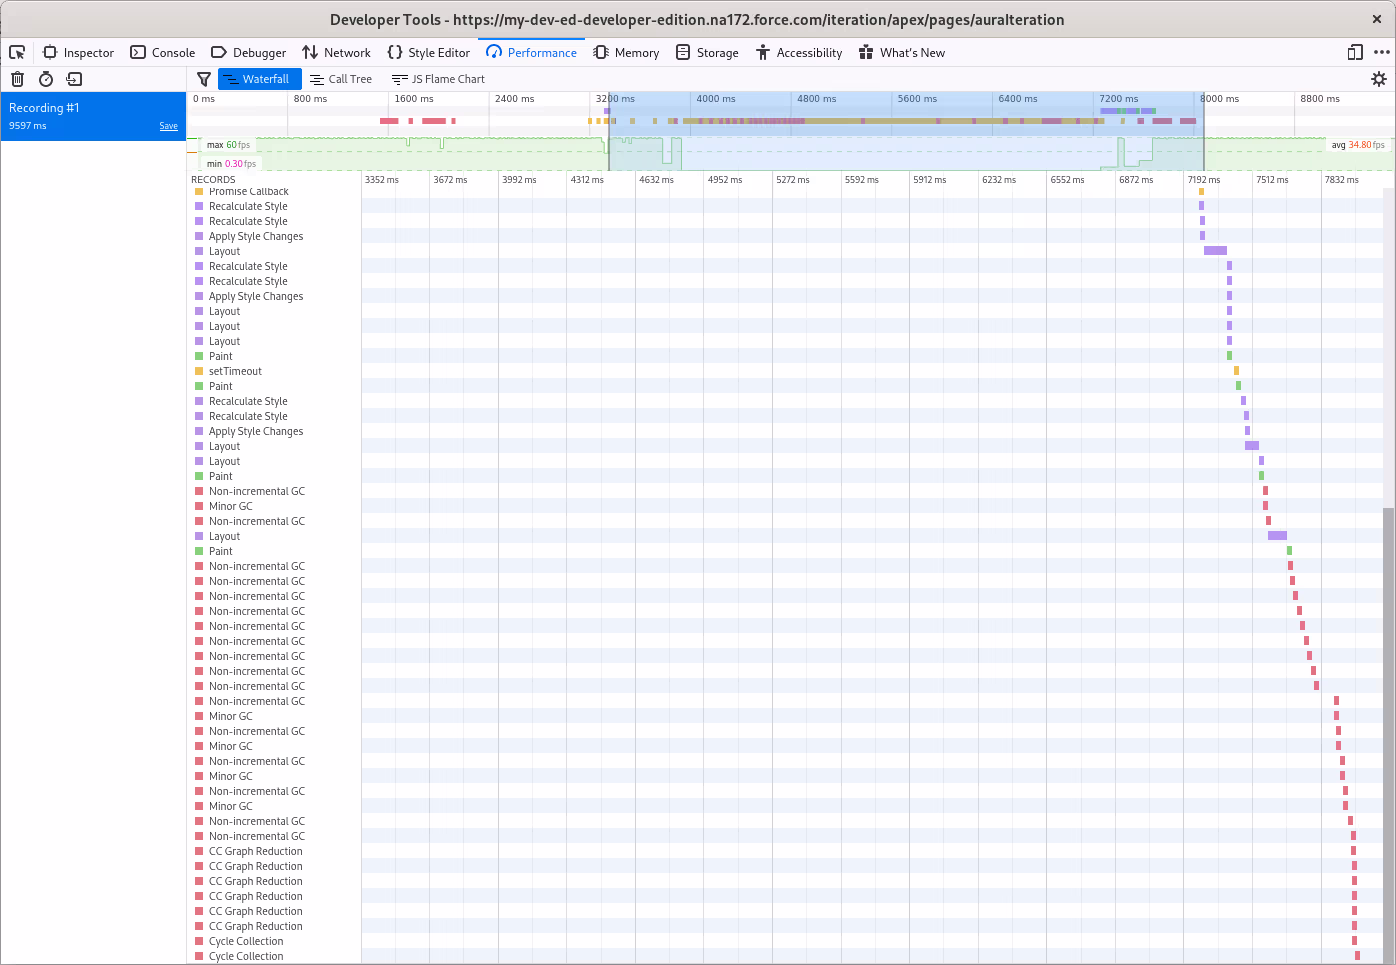Click the avg 34.80 fps label

point(1358,145)
